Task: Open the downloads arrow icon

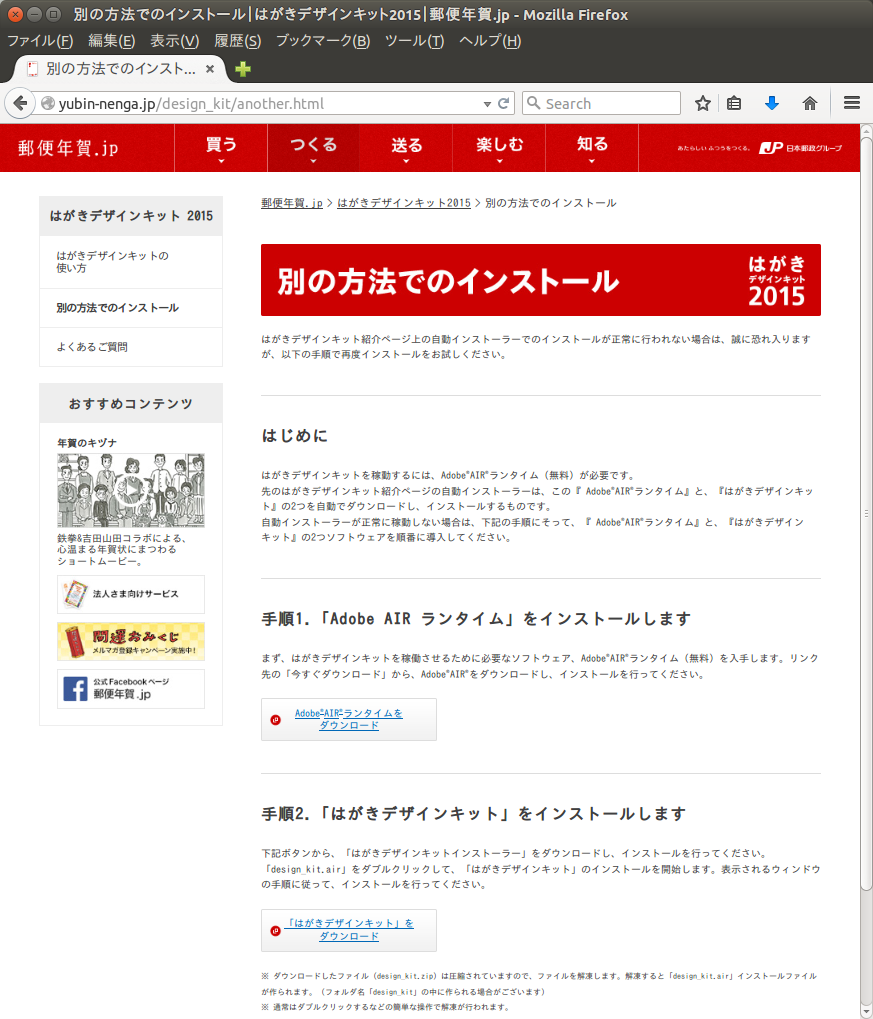Action: tap(772, 103)
